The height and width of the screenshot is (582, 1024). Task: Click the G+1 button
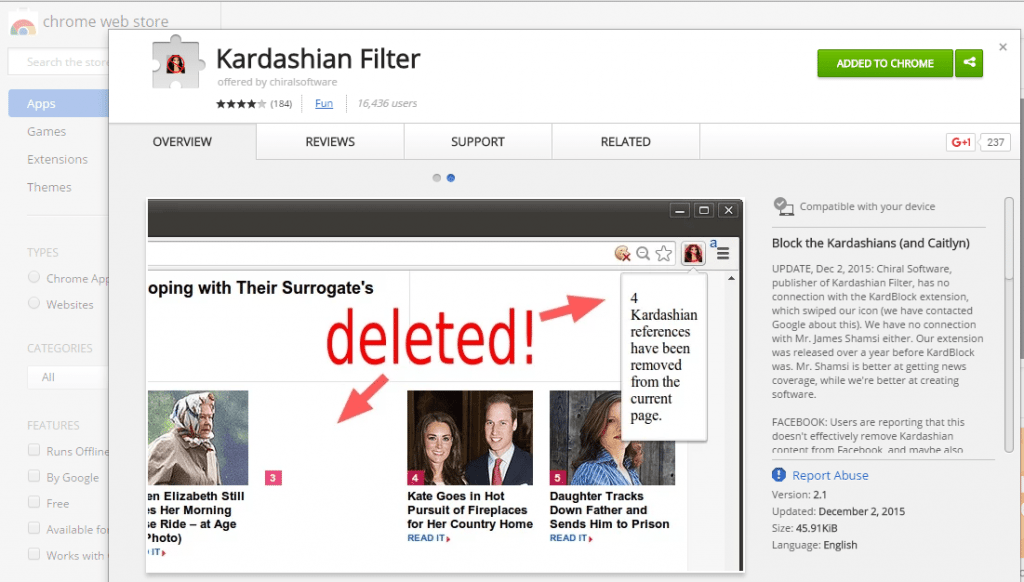click(x=961, y=142)
